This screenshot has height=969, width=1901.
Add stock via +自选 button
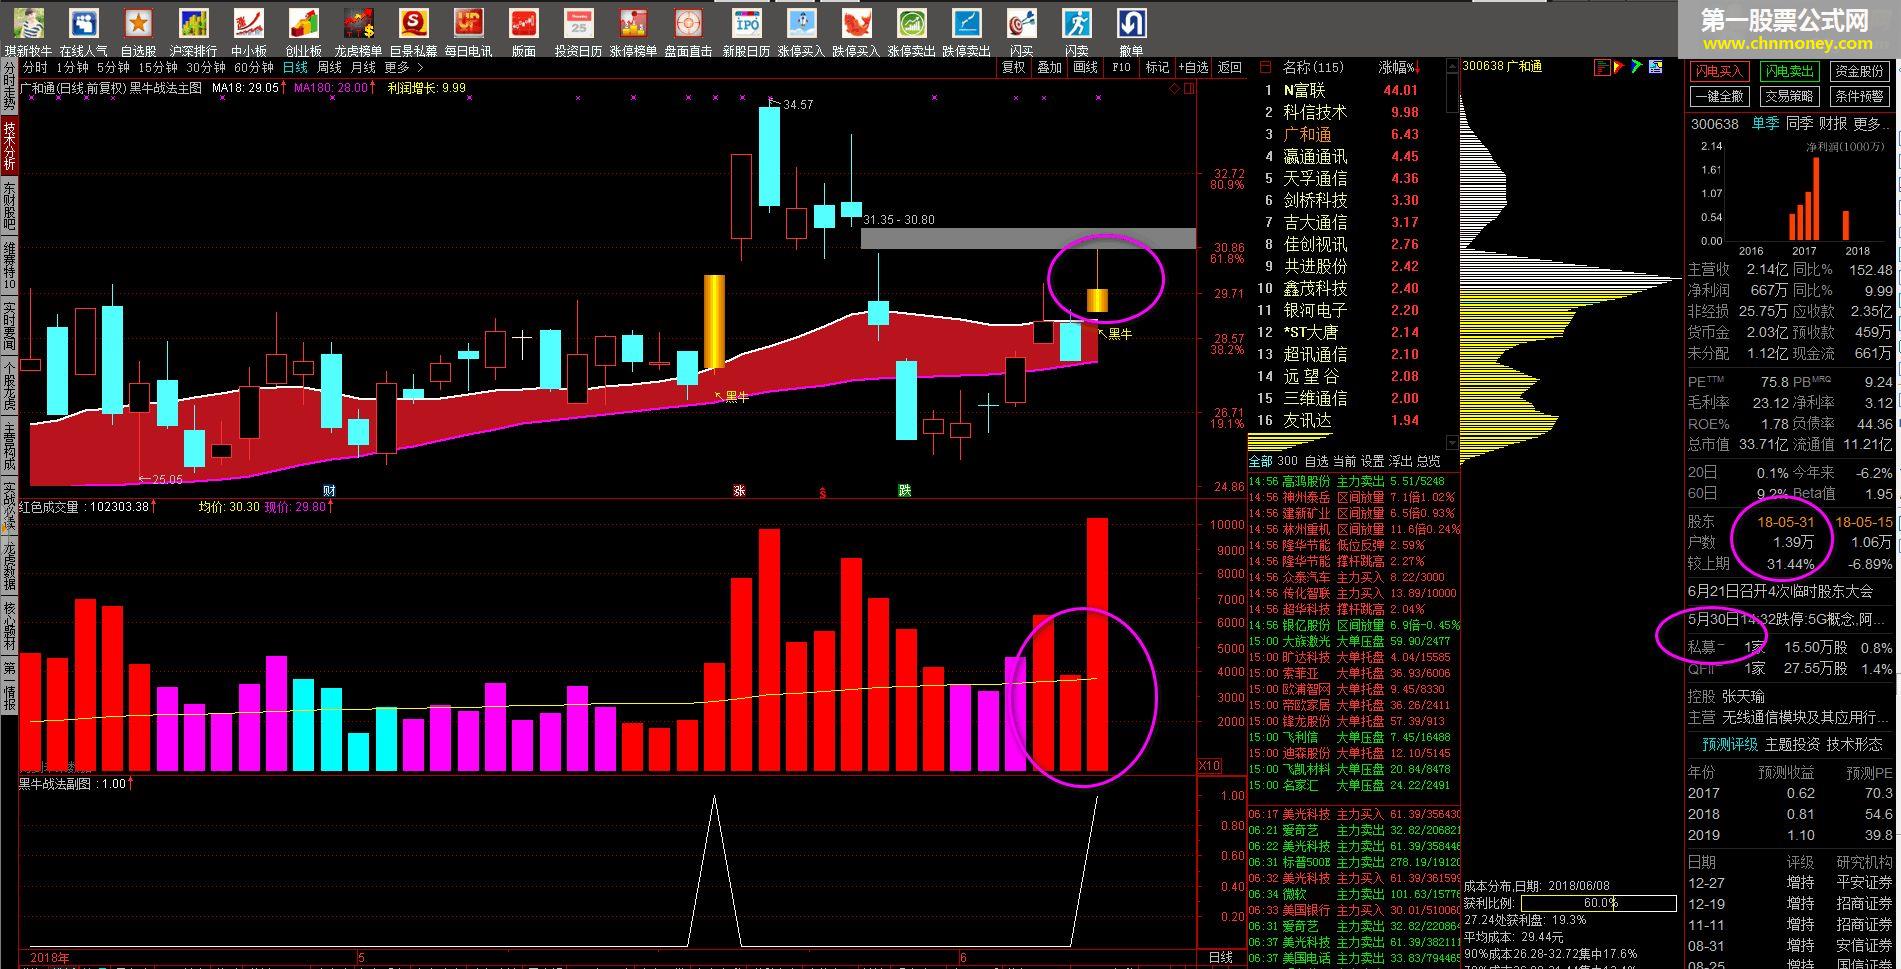click(1193, 67)
